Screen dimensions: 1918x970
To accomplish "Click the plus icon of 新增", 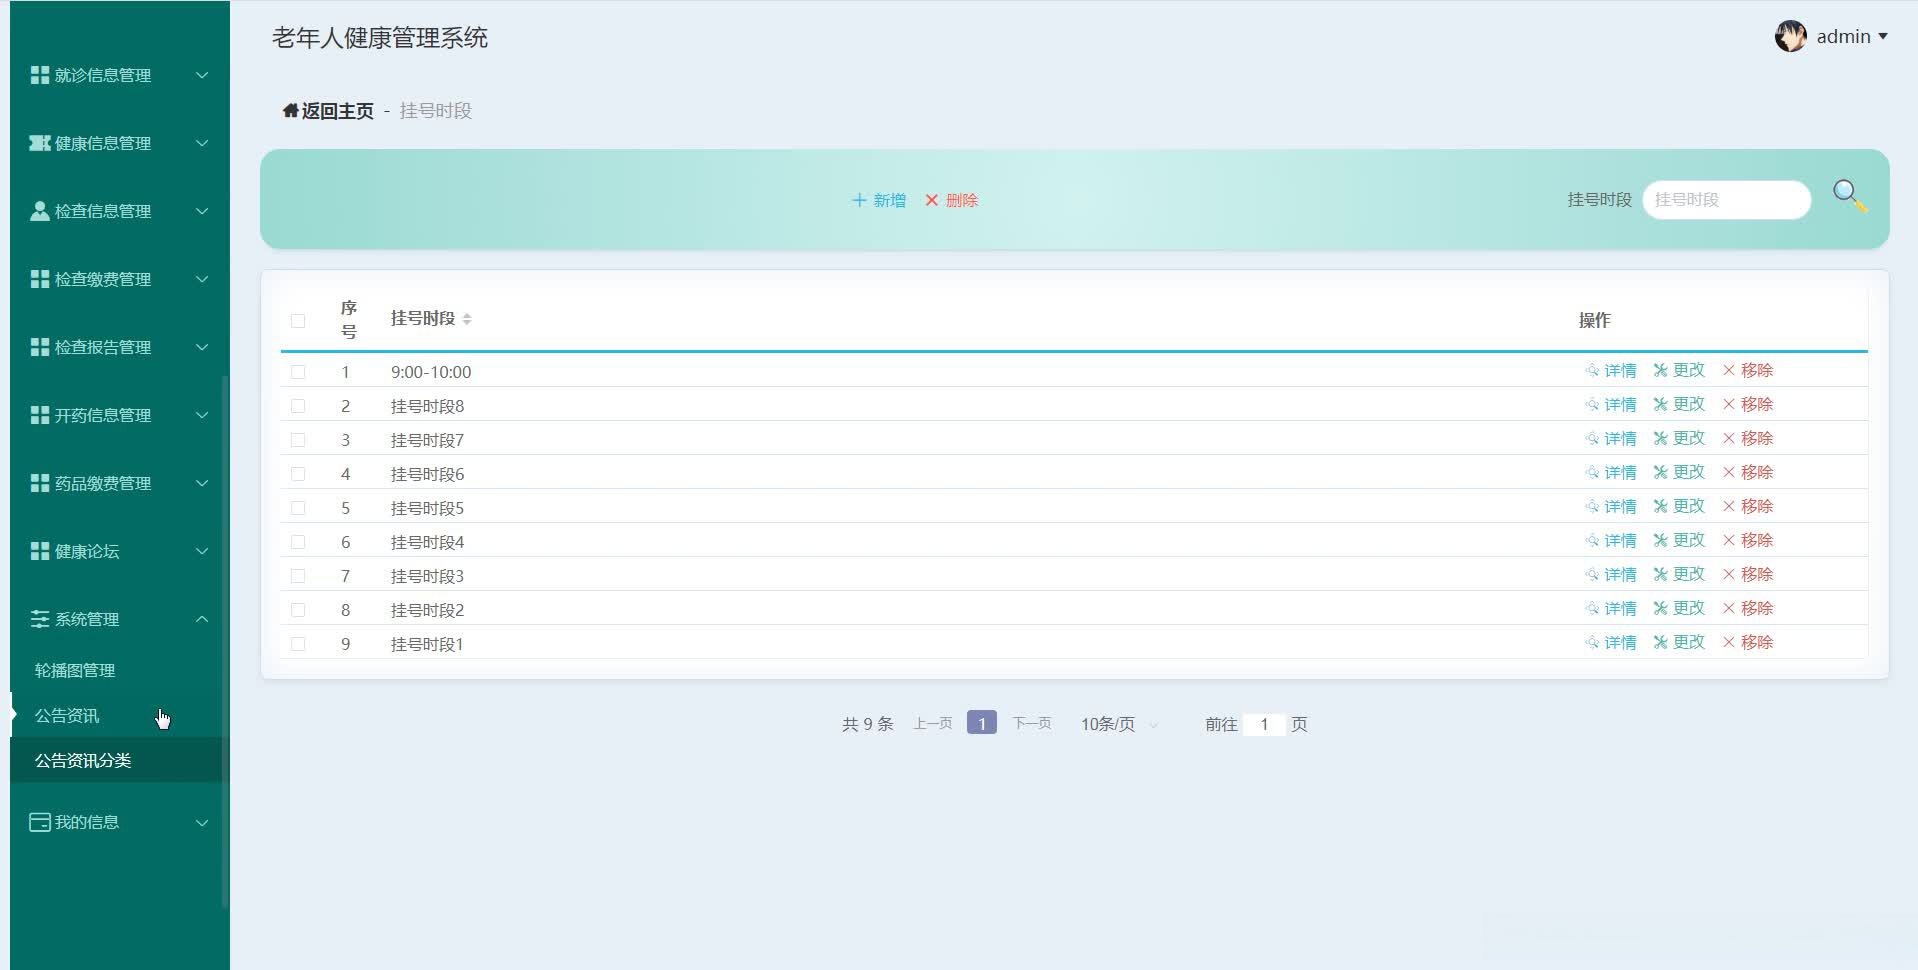I will coord(859,200).
